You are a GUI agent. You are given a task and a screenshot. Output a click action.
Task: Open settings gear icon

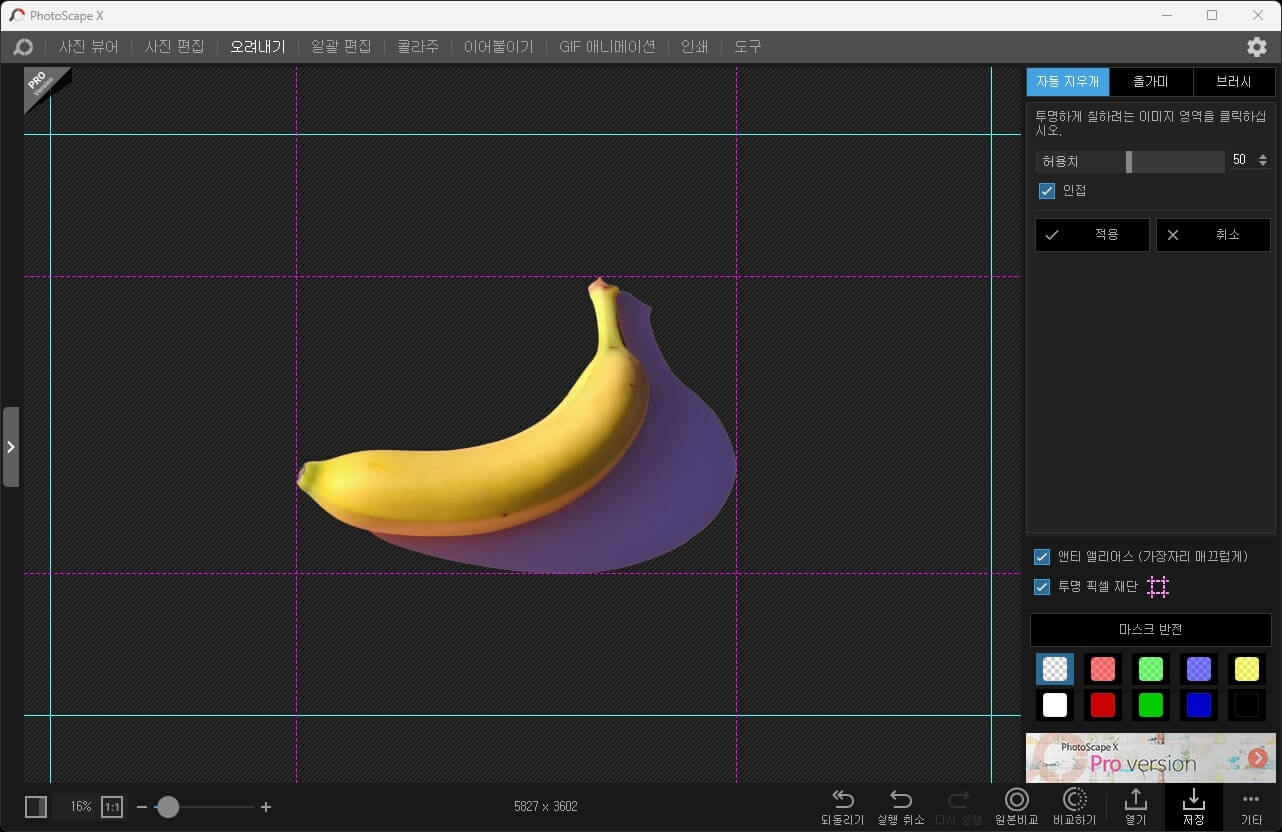(x=1256, y=47)
